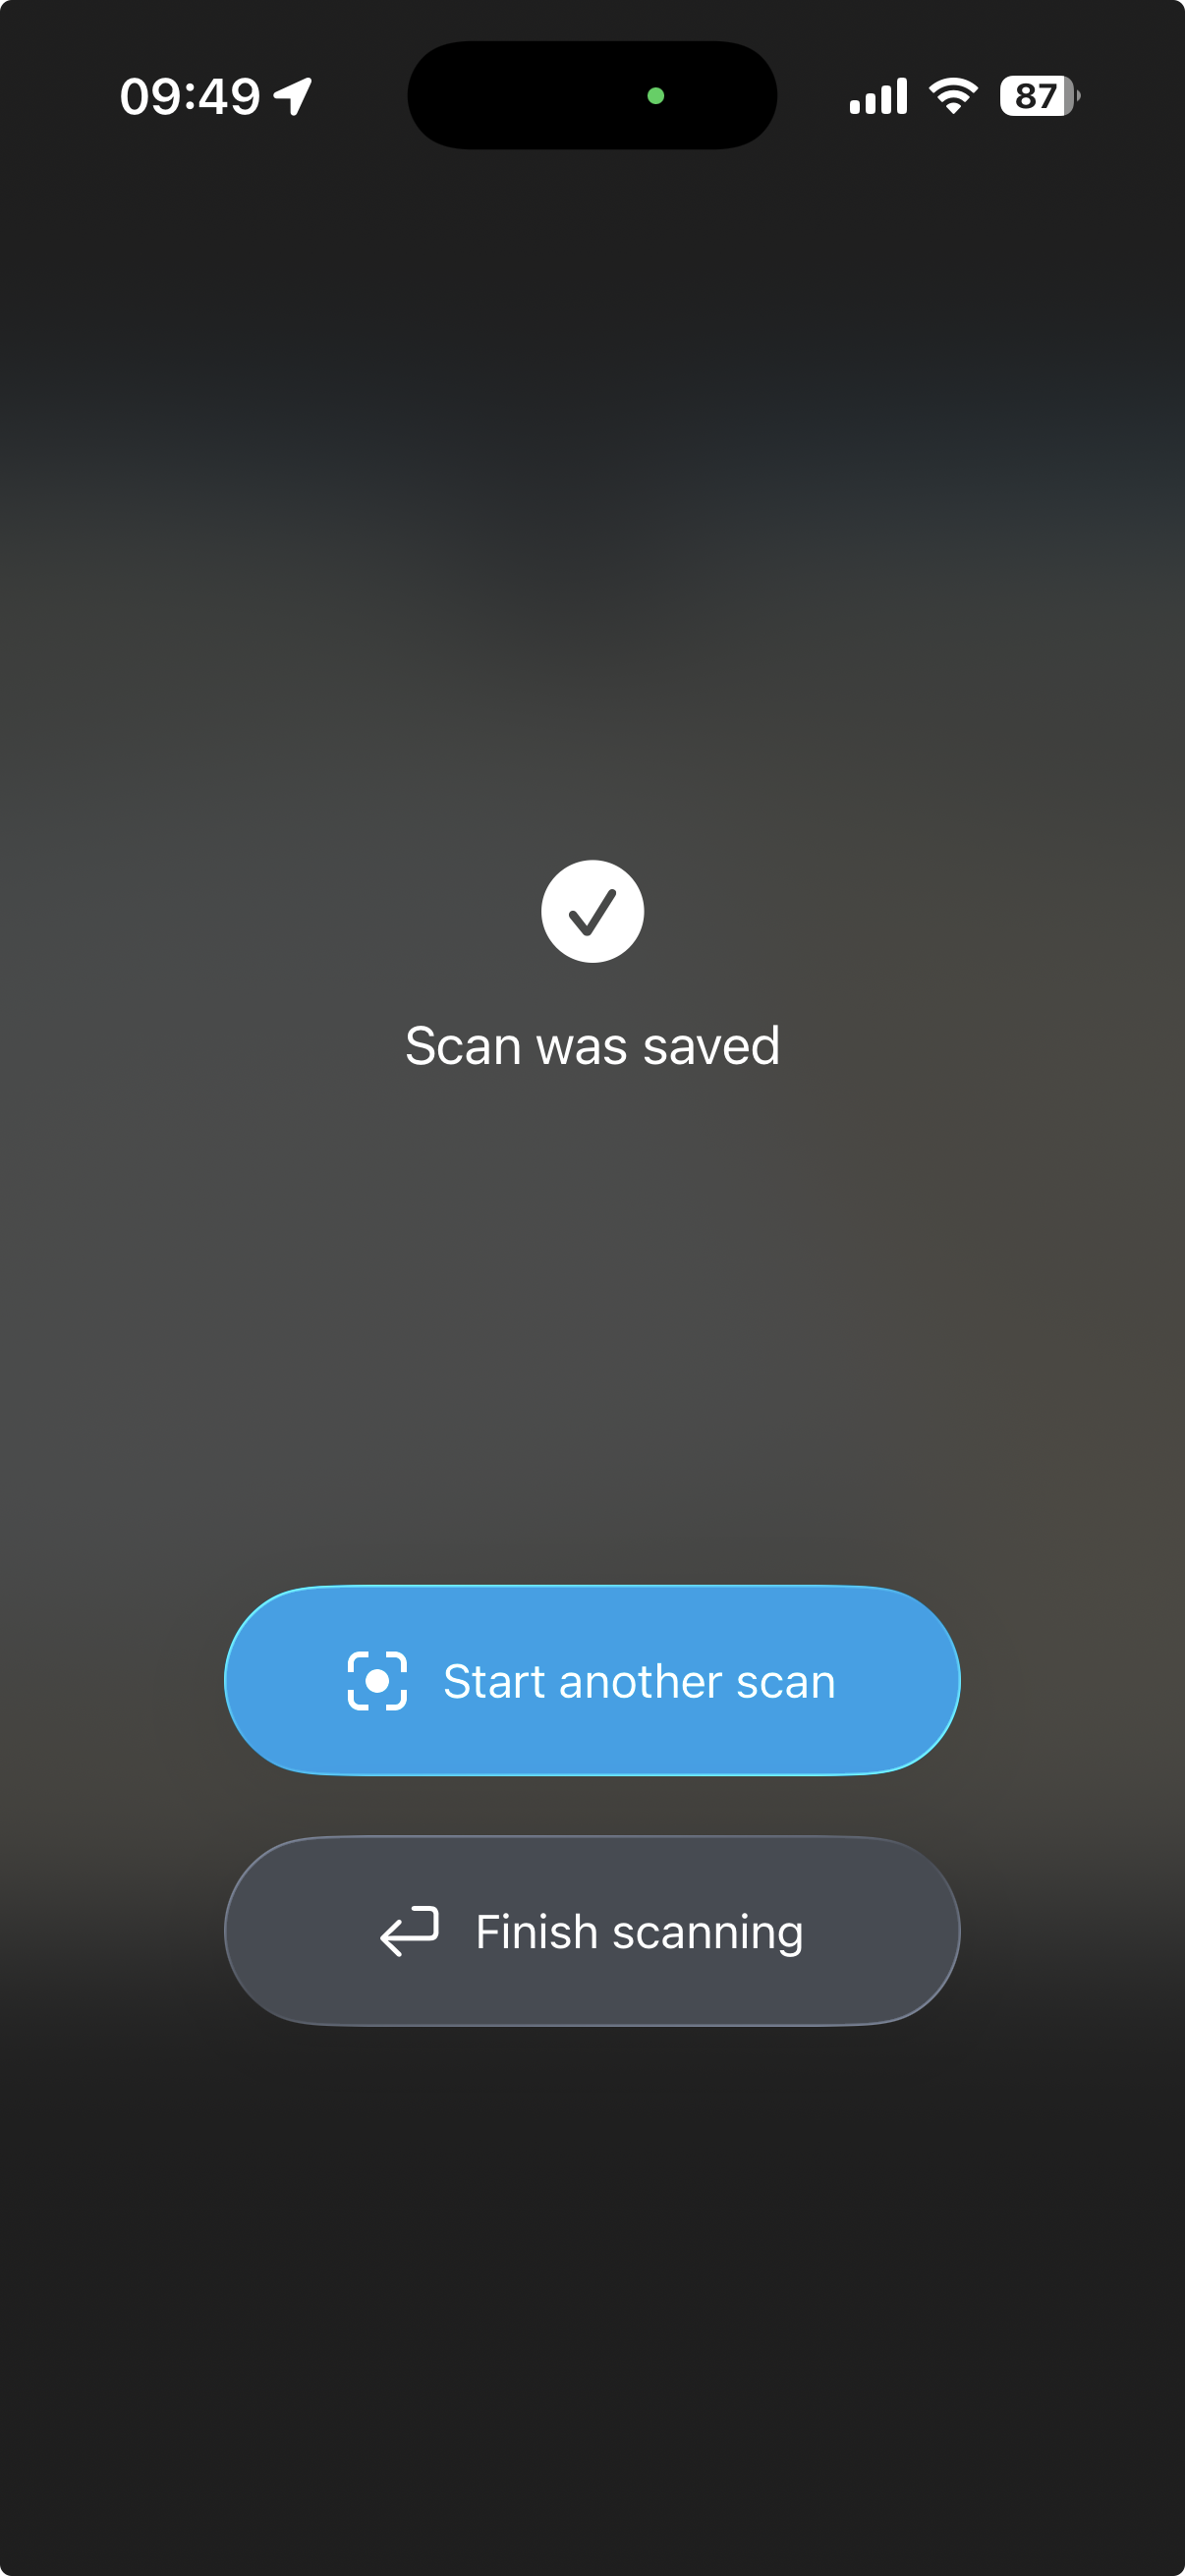
Task: Tap the Scan was saved message
Action: coord(592,1047)
